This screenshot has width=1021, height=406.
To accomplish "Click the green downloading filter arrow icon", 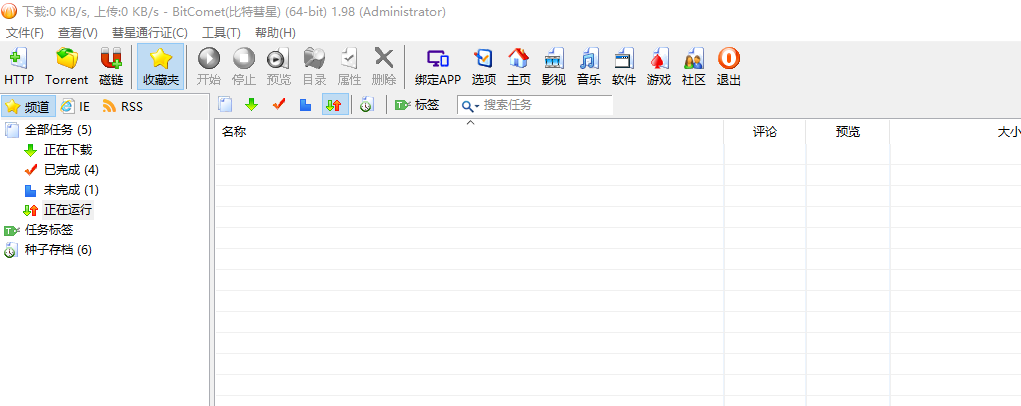I will [251, 105].
